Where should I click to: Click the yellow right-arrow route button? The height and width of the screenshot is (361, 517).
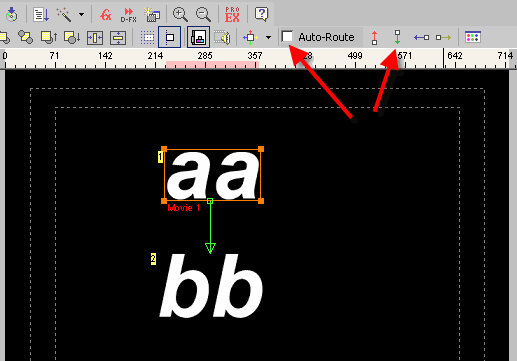443,37
